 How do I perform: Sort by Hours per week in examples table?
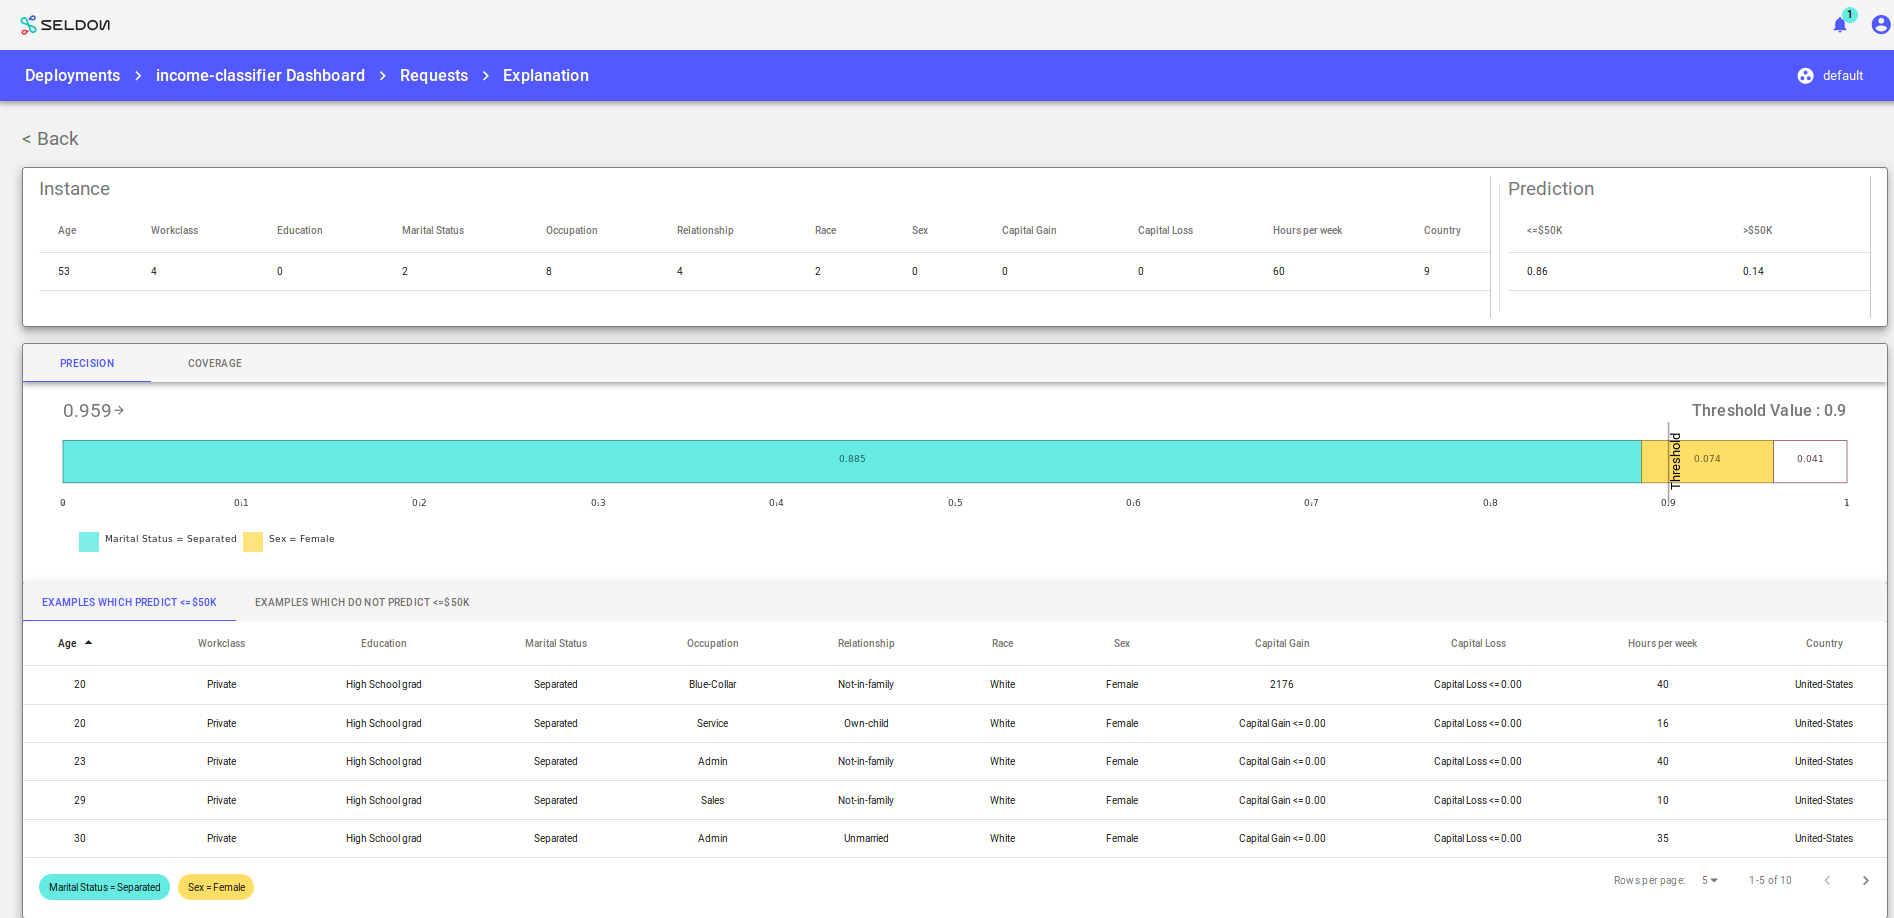coord(1662,644)
